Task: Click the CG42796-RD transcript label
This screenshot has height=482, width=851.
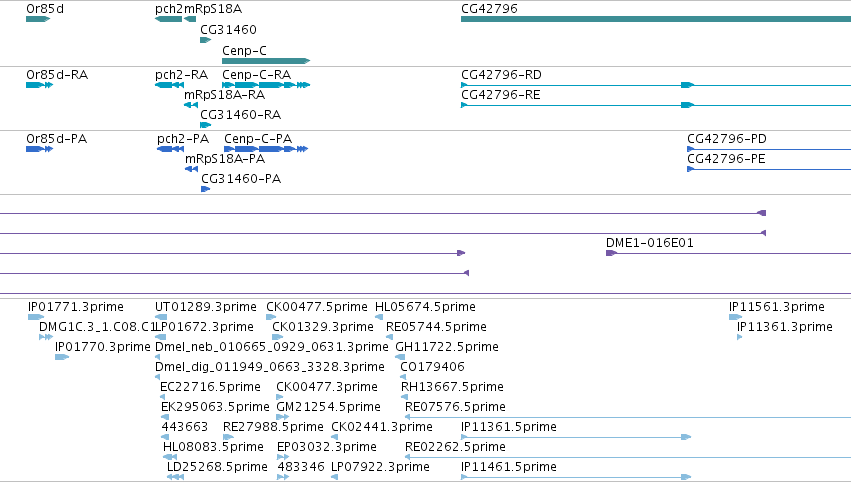Action: click(x=501, y=75)
